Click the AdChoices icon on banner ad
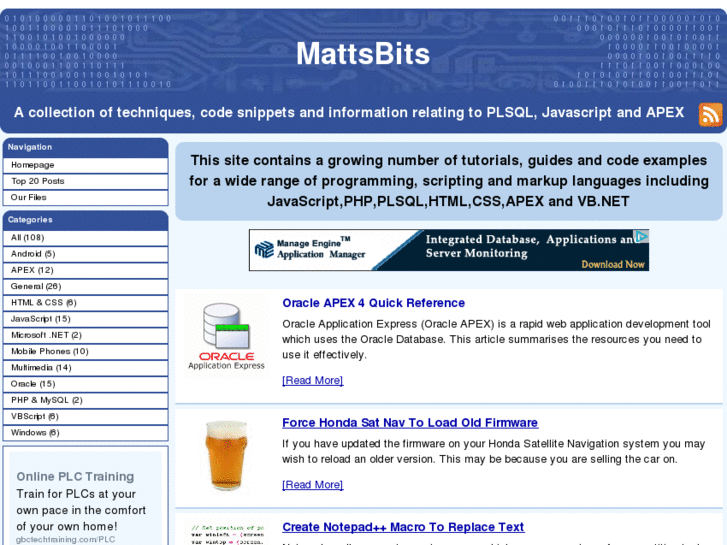Image resolution: width=727 pixels, height=545 pixels. tap(641, 237)
